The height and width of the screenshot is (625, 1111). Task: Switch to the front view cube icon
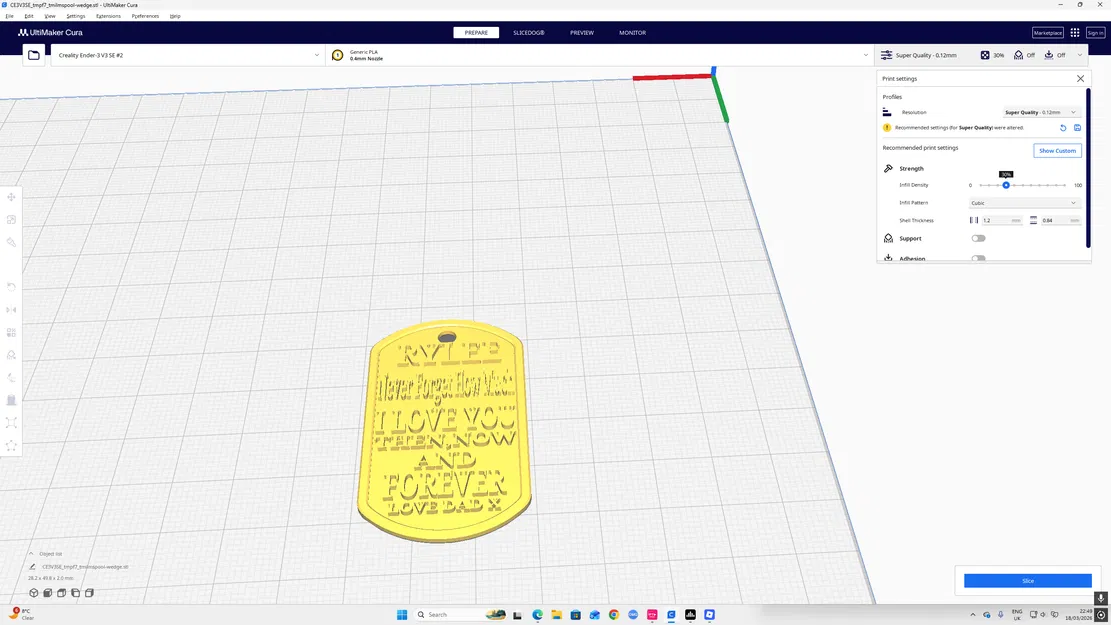(46, 592)
